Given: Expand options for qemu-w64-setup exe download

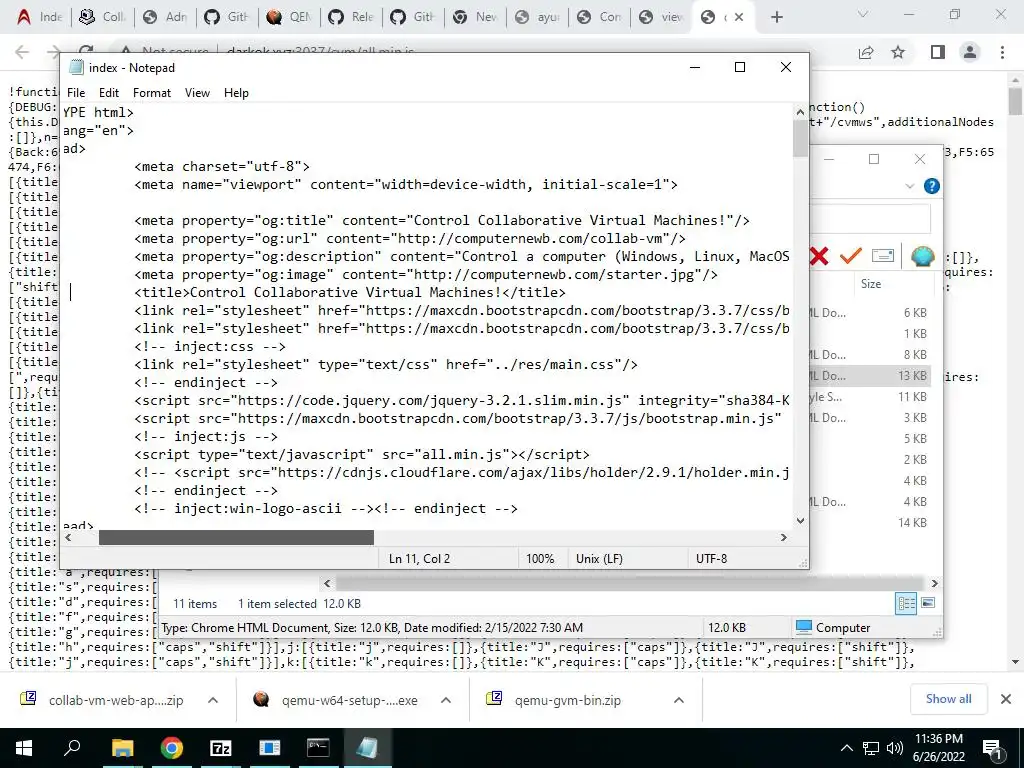Looking at the screenshot, I should point(446,700).
